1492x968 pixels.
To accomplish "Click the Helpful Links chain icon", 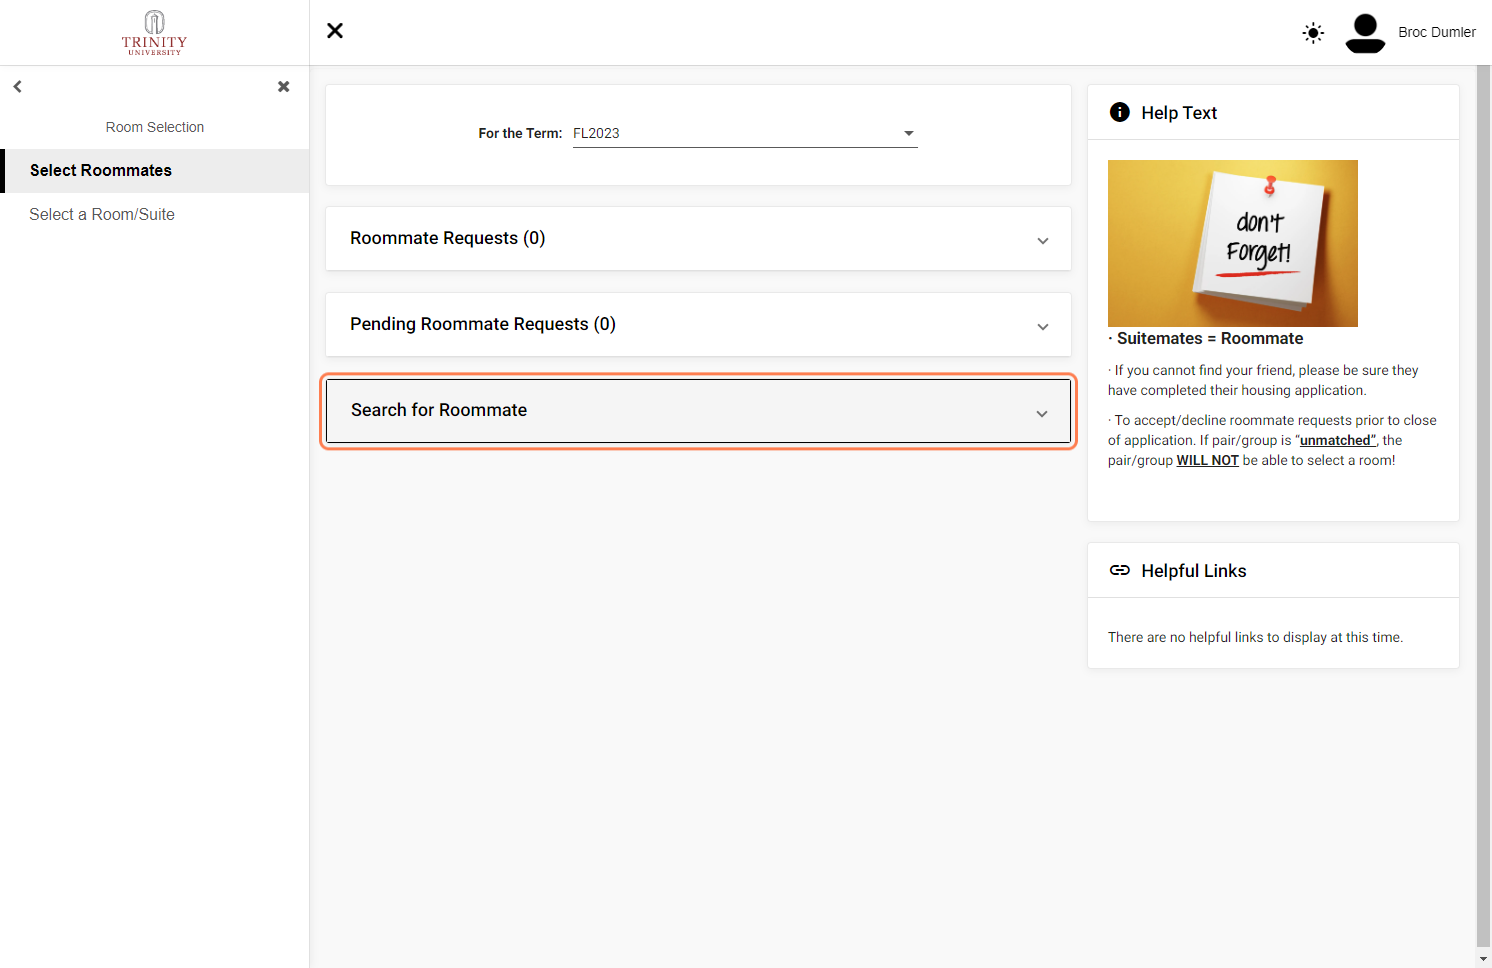I will point(1120,570).
